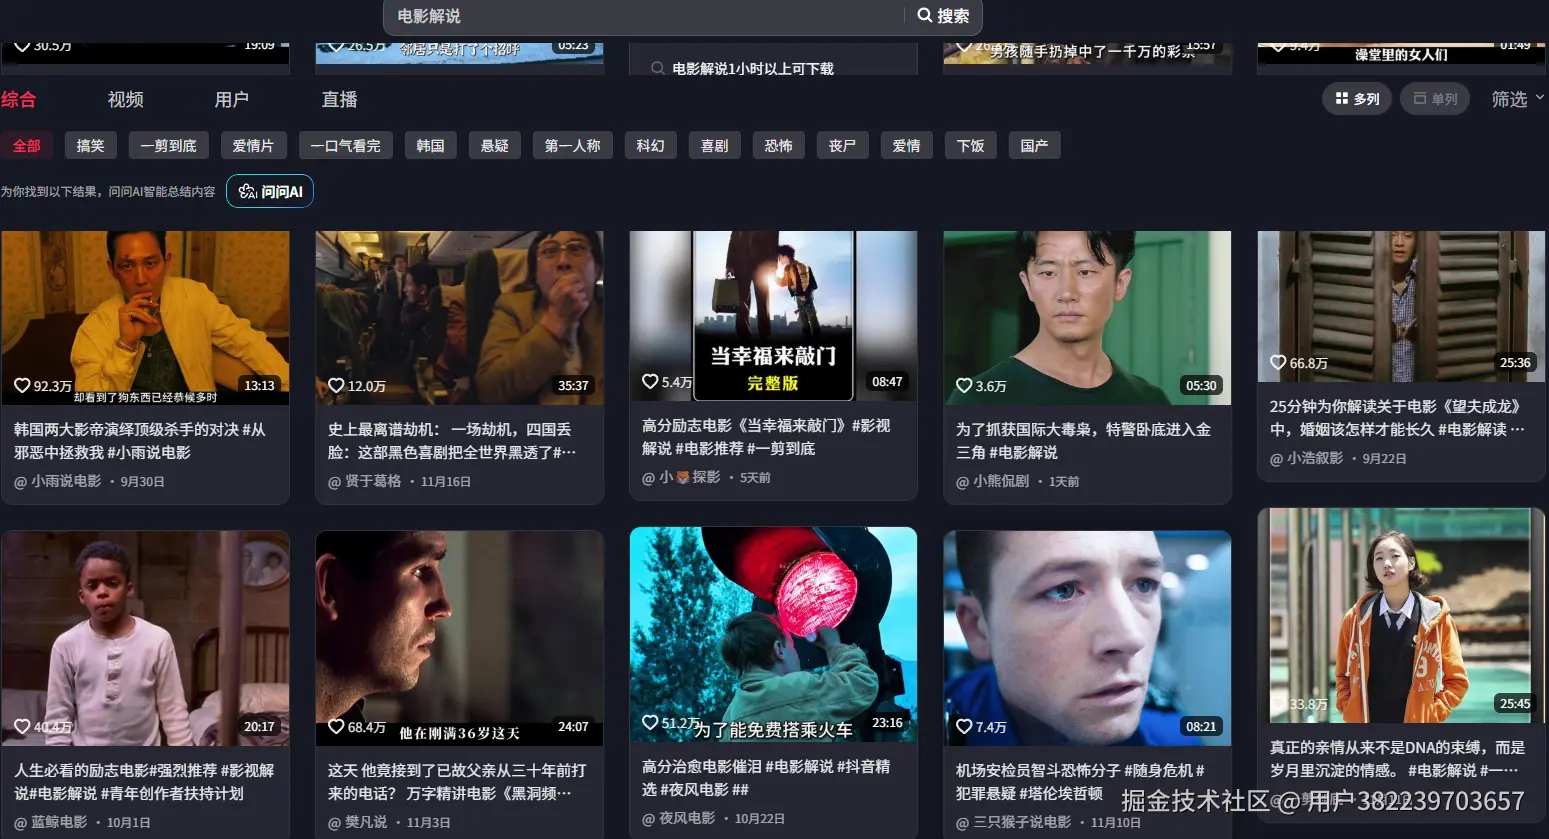
Task: Open the 08:21 airport security thumbnail
Action: click(x=1087, y=638)
